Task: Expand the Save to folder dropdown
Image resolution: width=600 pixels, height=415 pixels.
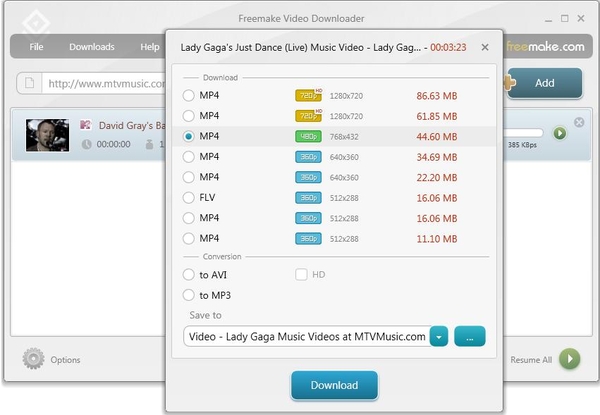Action: [x=440, y=337]
